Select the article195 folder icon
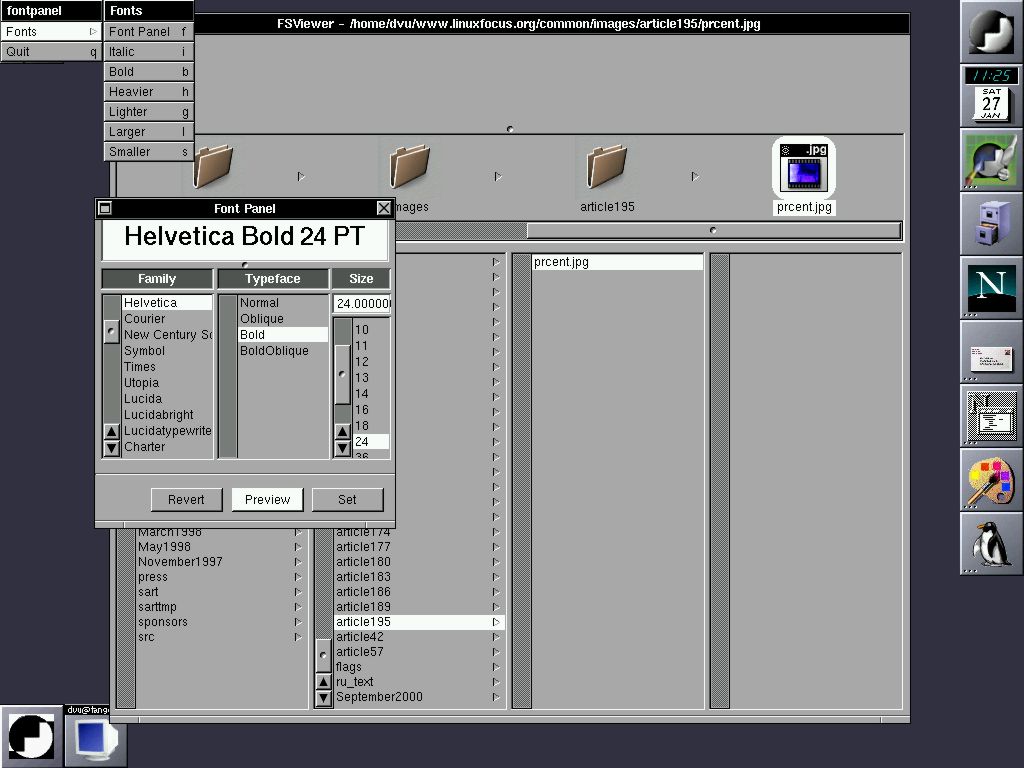 click(607, 167)
